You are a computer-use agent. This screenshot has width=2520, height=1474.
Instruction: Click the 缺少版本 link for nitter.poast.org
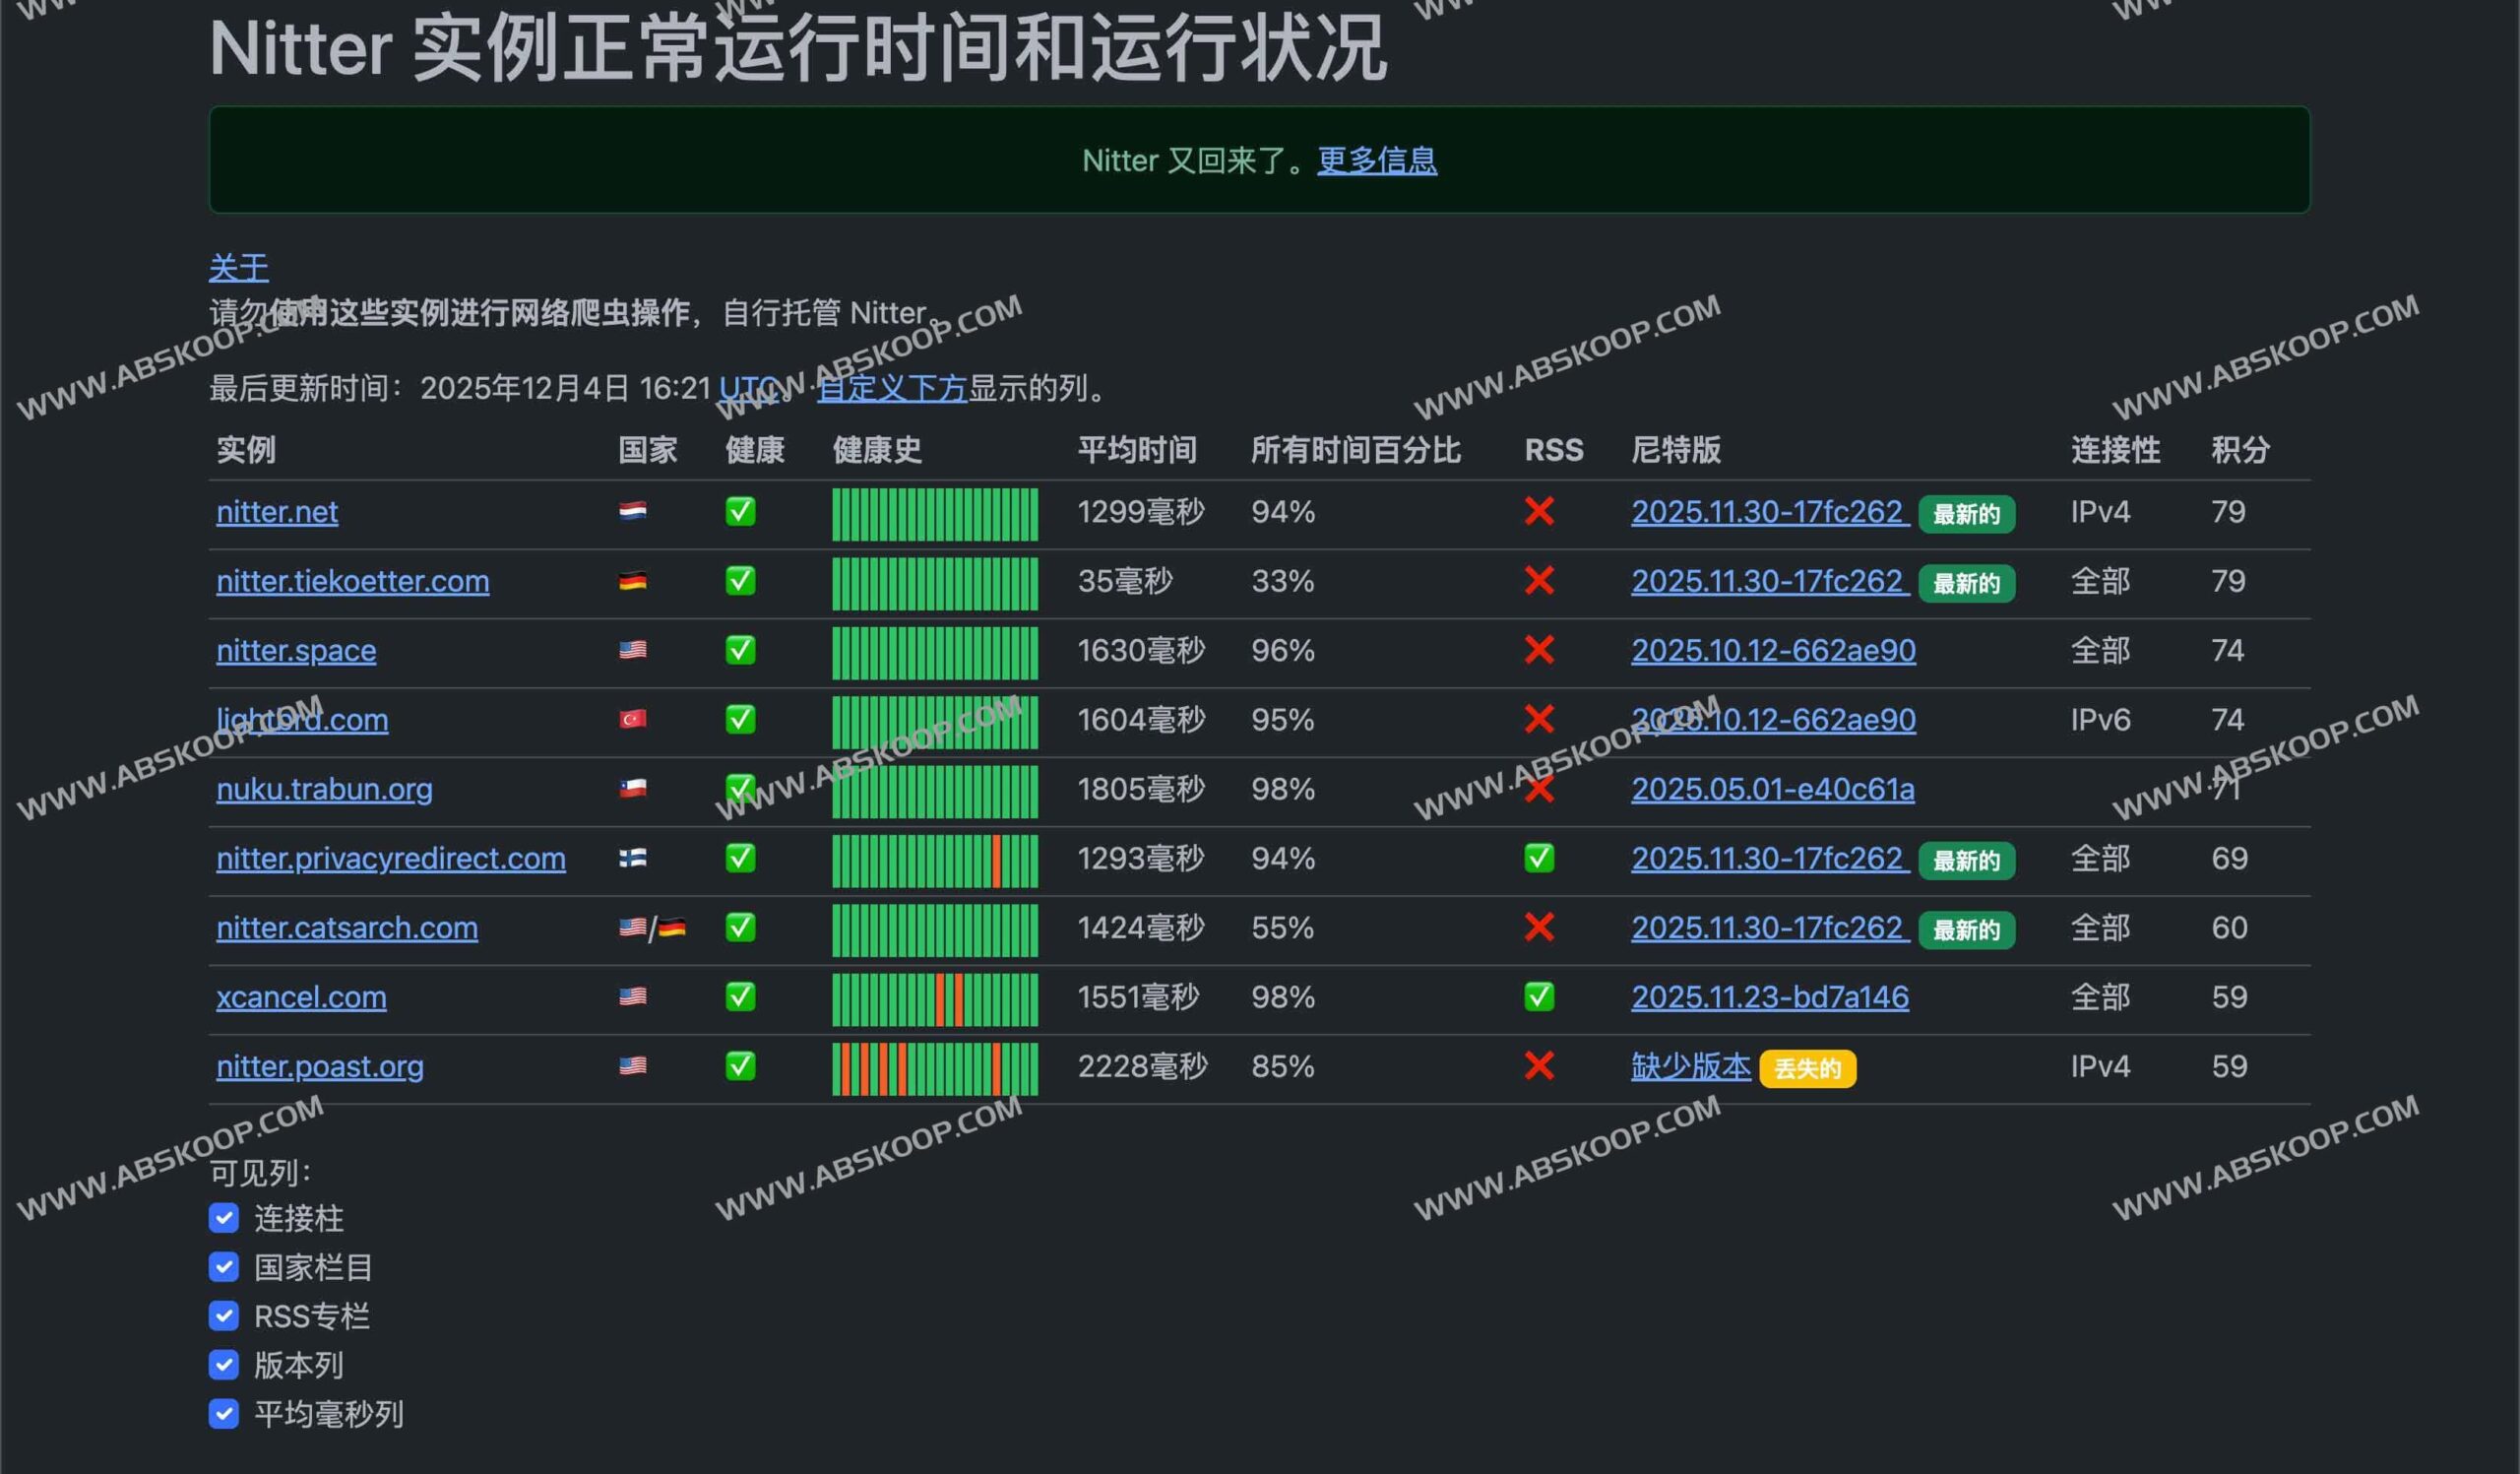click(x=1692, y=1066)
